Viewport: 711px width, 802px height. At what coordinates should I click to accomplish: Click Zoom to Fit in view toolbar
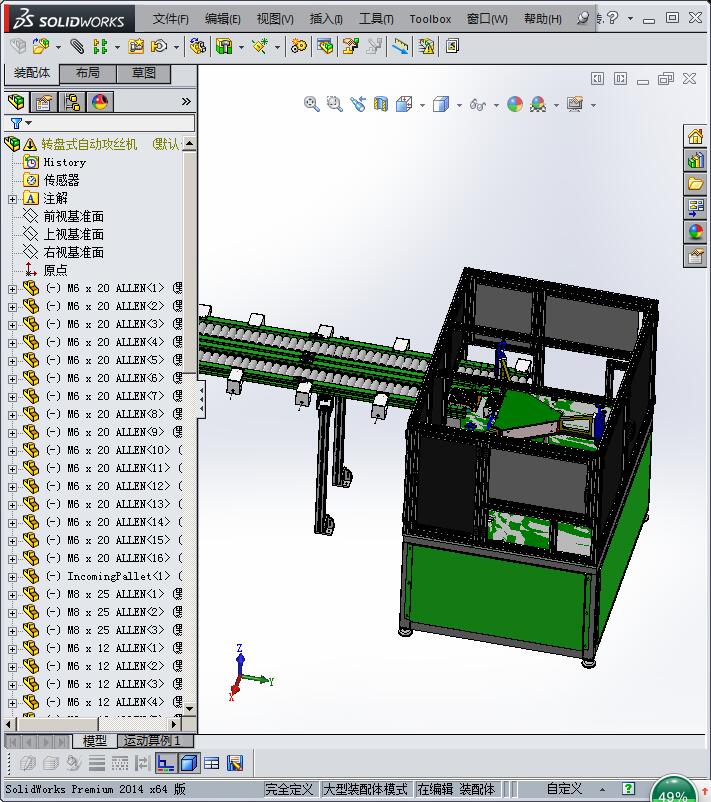(x=312, y=104)
